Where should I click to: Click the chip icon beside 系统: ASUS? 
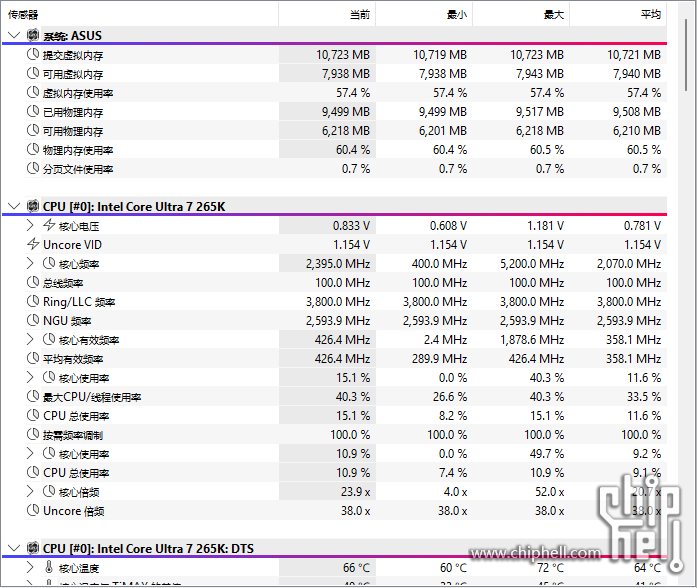coord(33,35)
